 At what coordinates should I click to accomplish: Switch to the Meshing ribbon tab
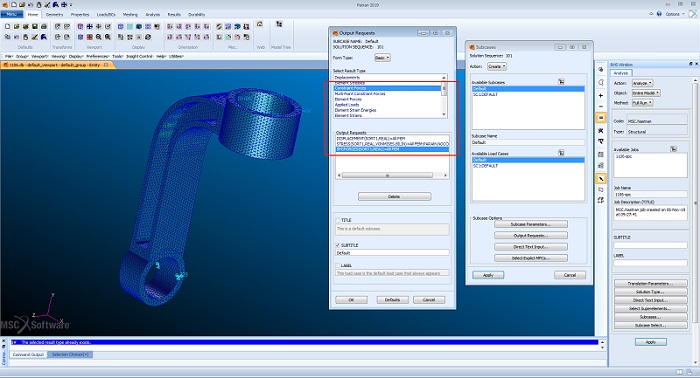(x=130, y=15)
